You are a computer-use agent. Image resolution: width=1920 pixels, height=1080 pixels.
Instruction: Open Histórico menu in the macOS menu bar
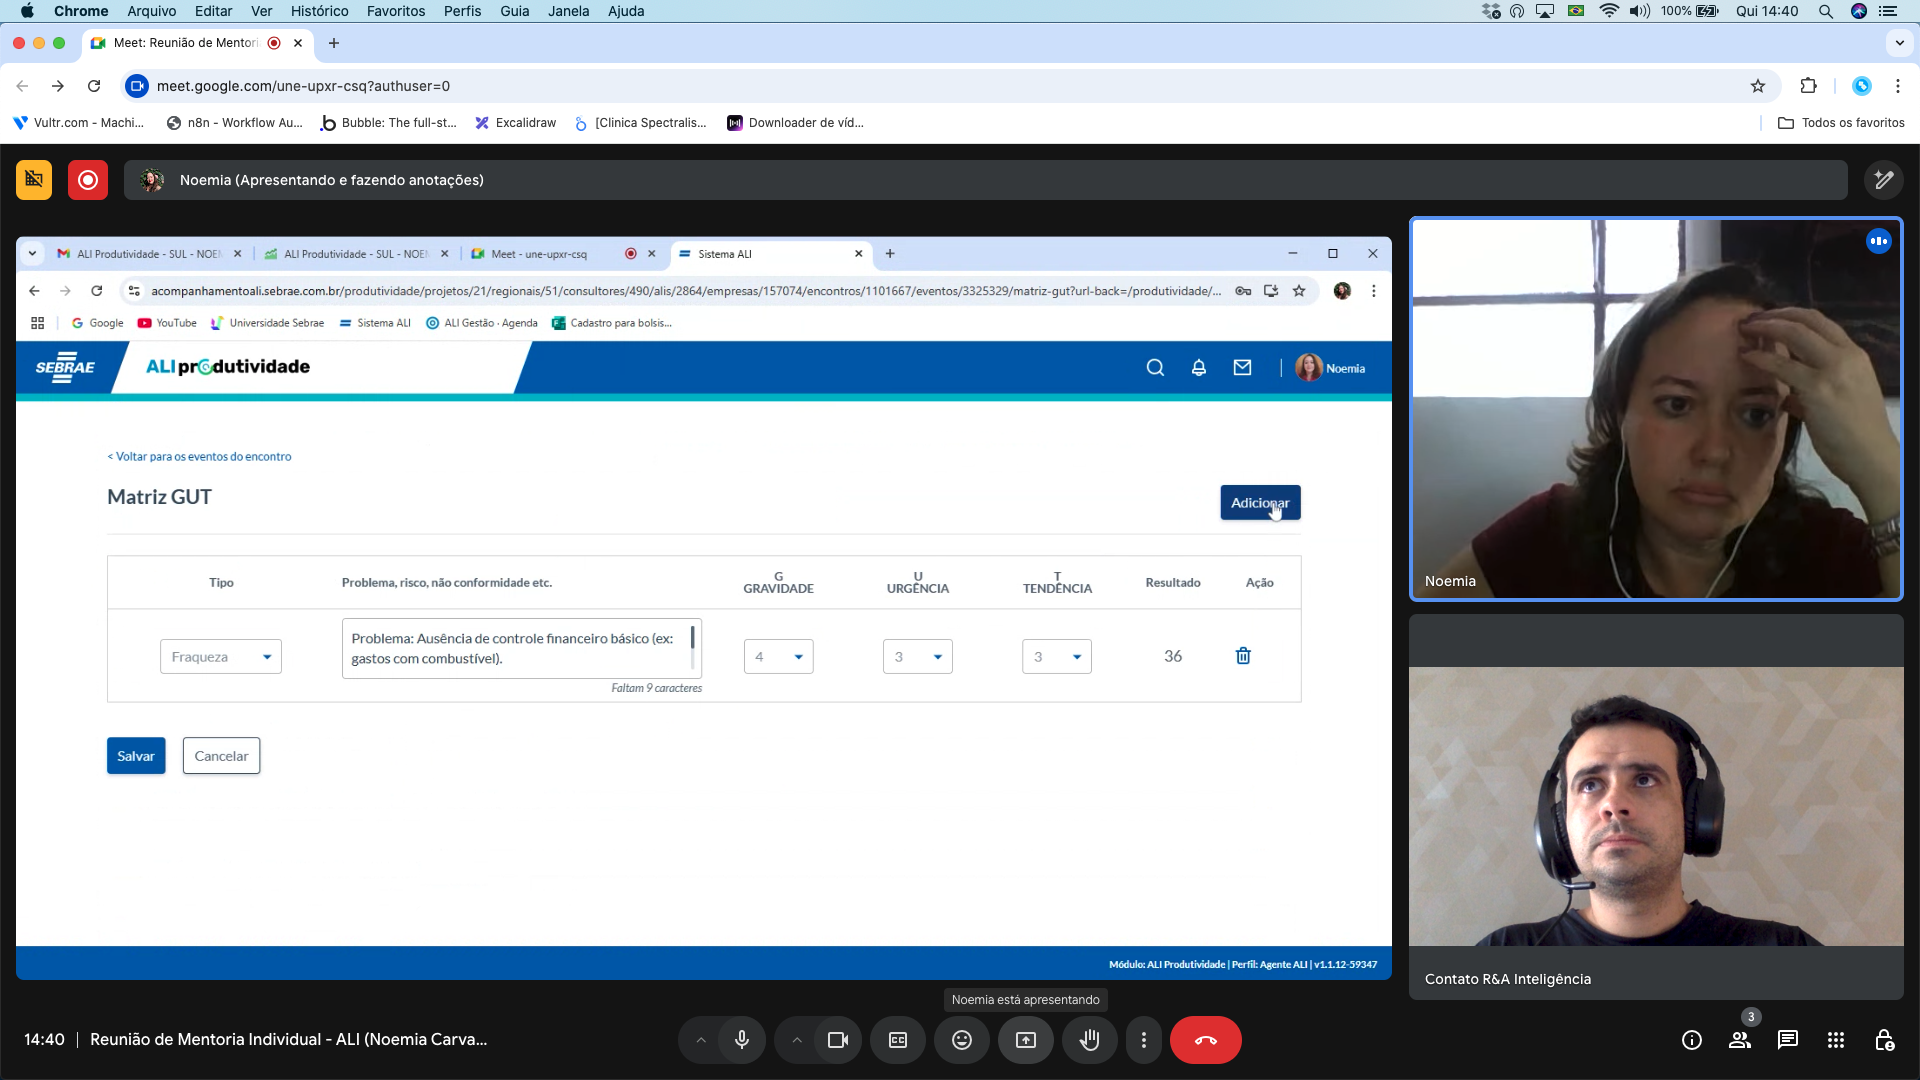tap(319, 11)
